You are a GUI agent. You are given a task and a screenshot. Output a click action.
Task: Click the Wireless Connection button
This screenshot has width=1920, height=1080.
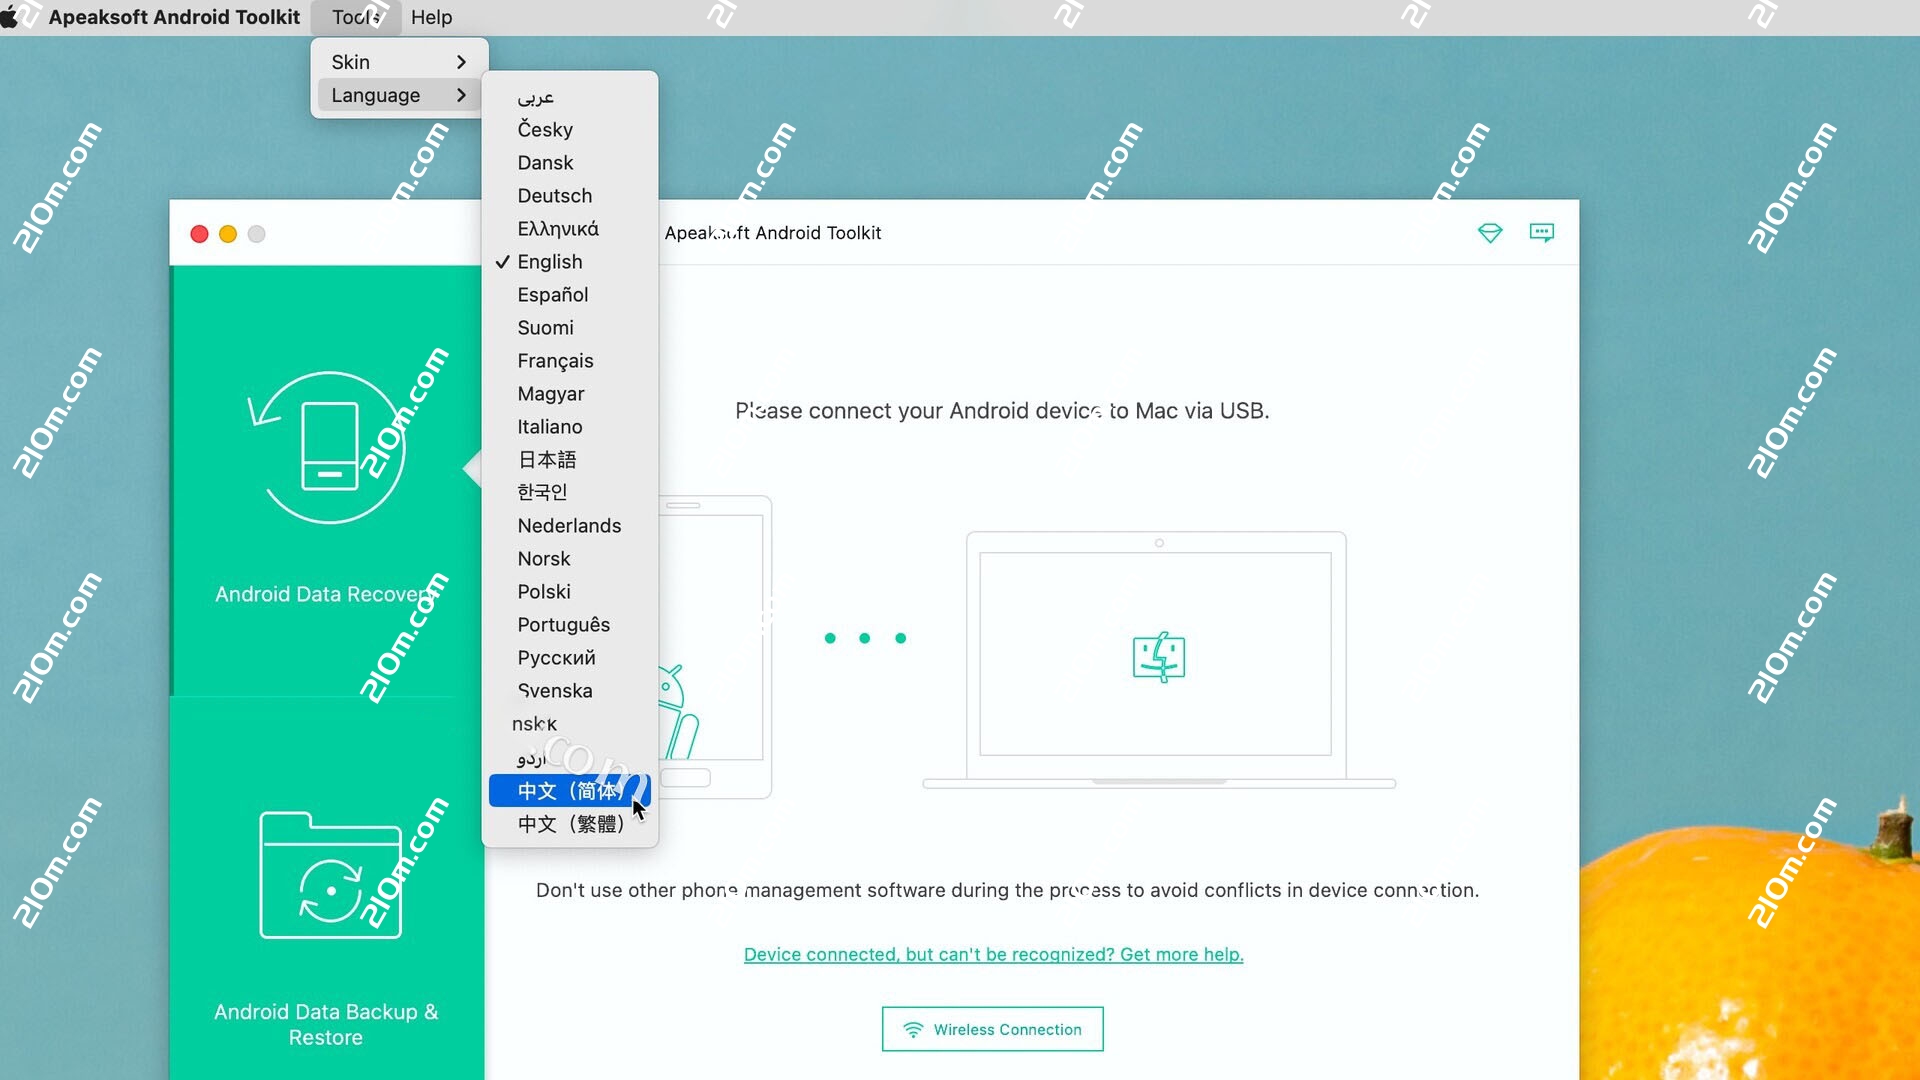pos(991,1028)
